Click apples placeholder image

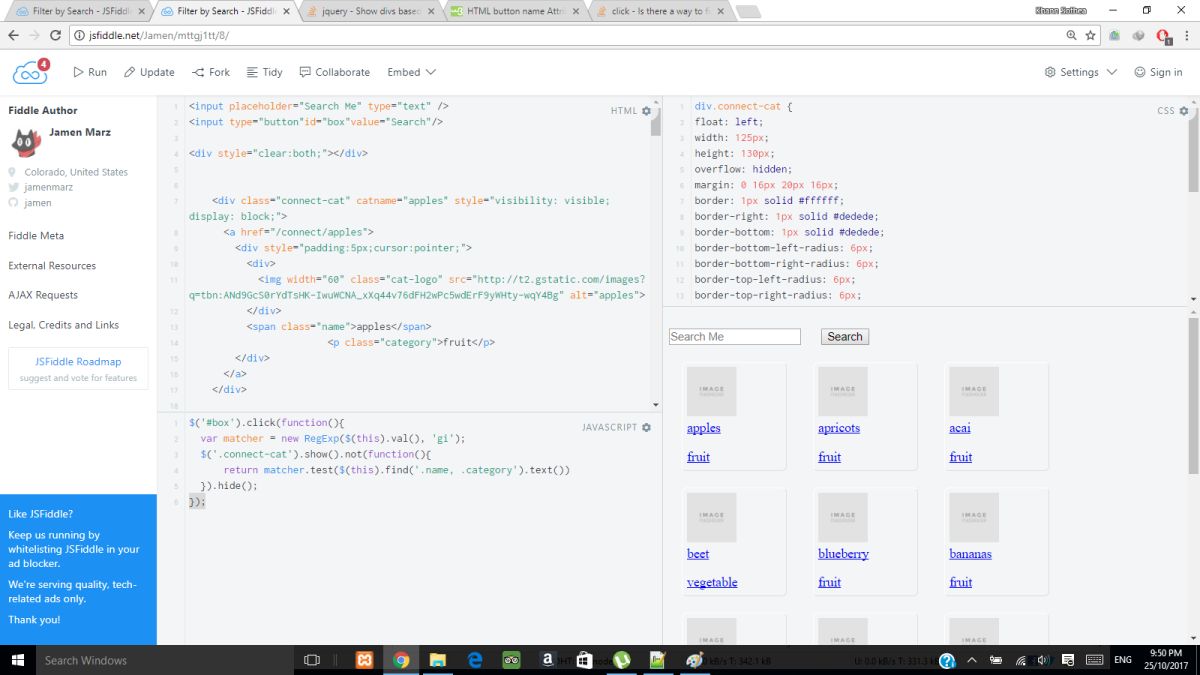[x=712, y=391]
